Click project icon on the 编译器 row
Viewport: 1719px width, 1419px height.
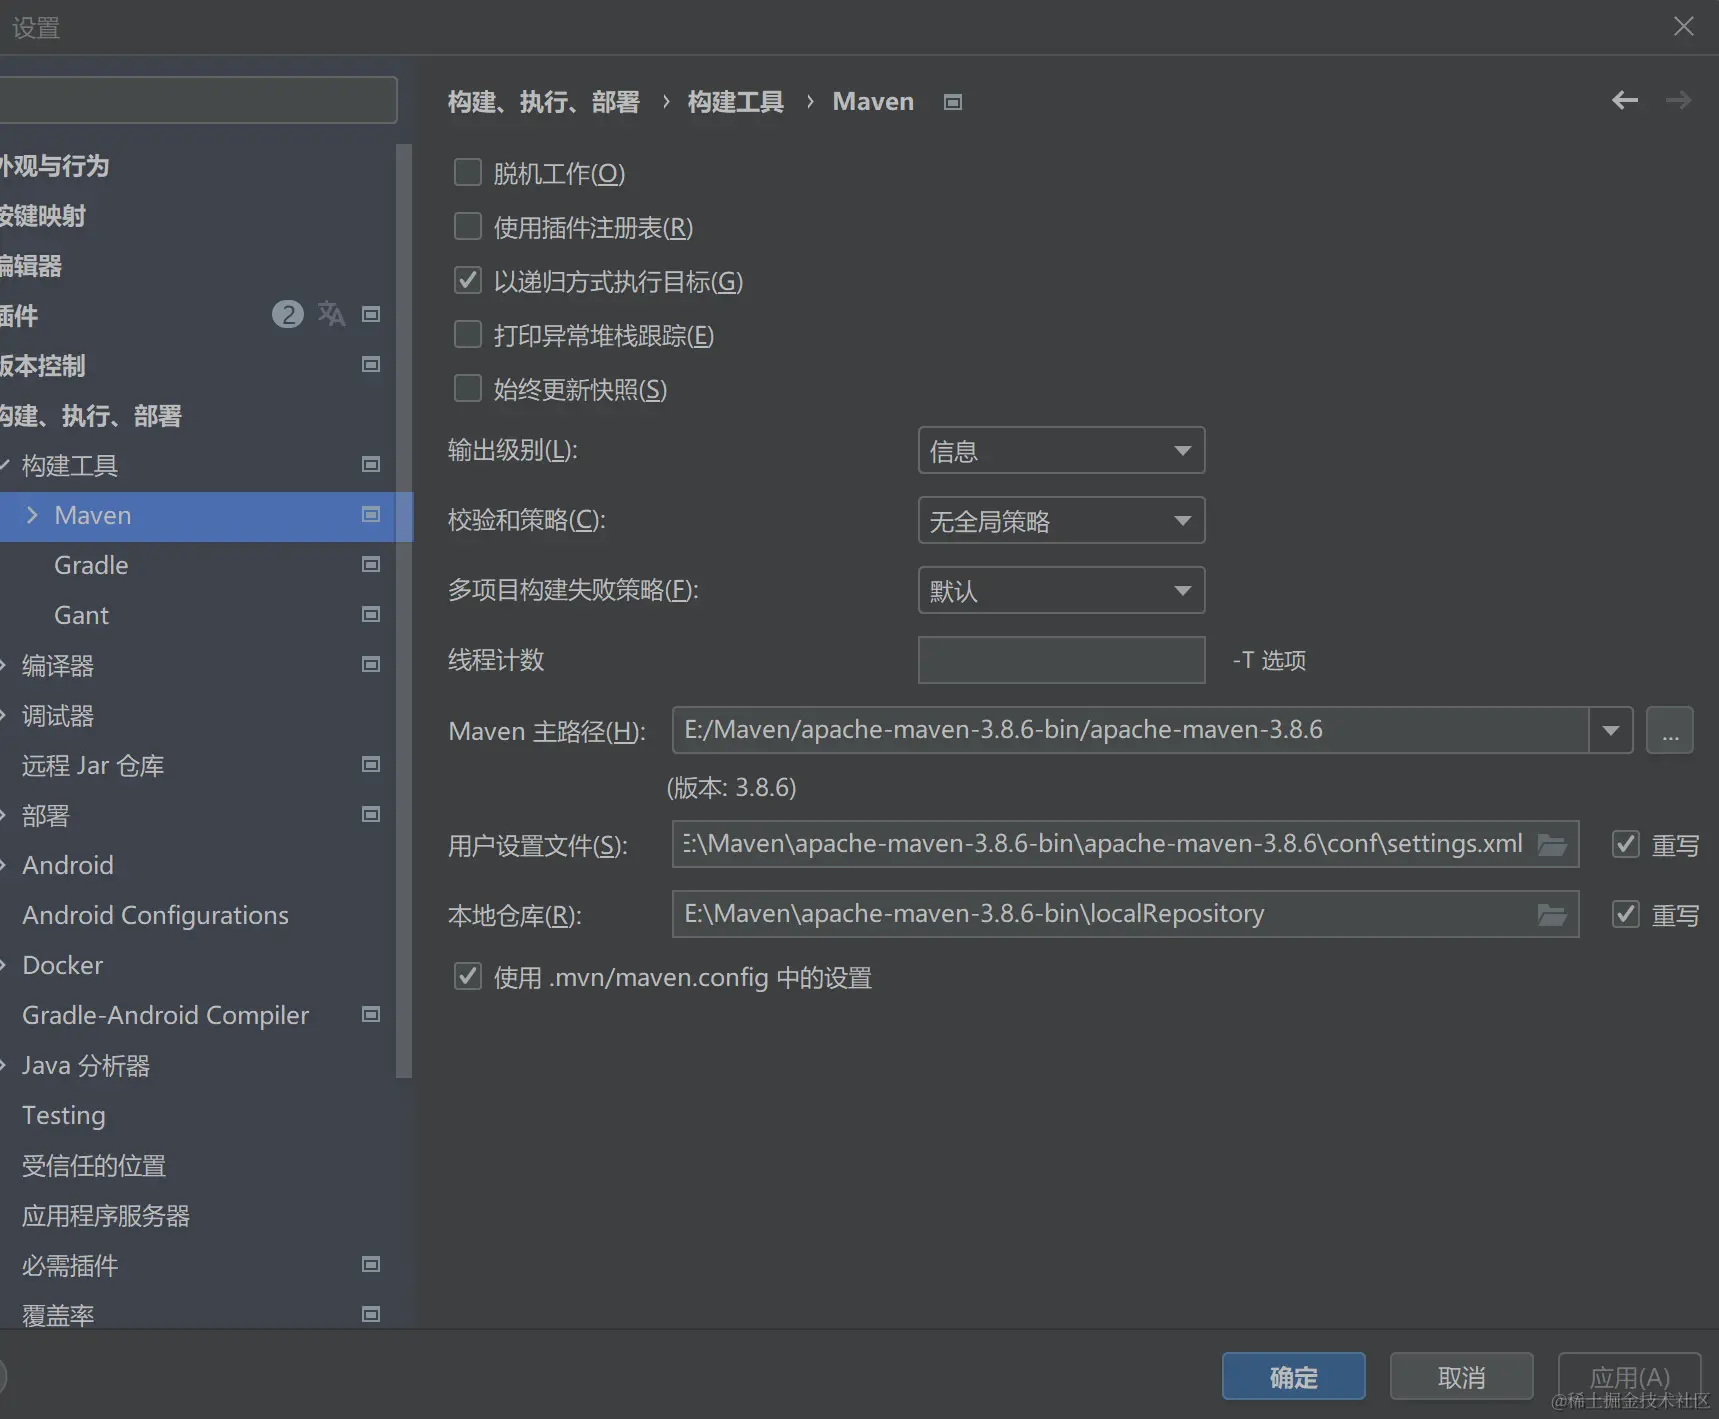coord(371,664)
